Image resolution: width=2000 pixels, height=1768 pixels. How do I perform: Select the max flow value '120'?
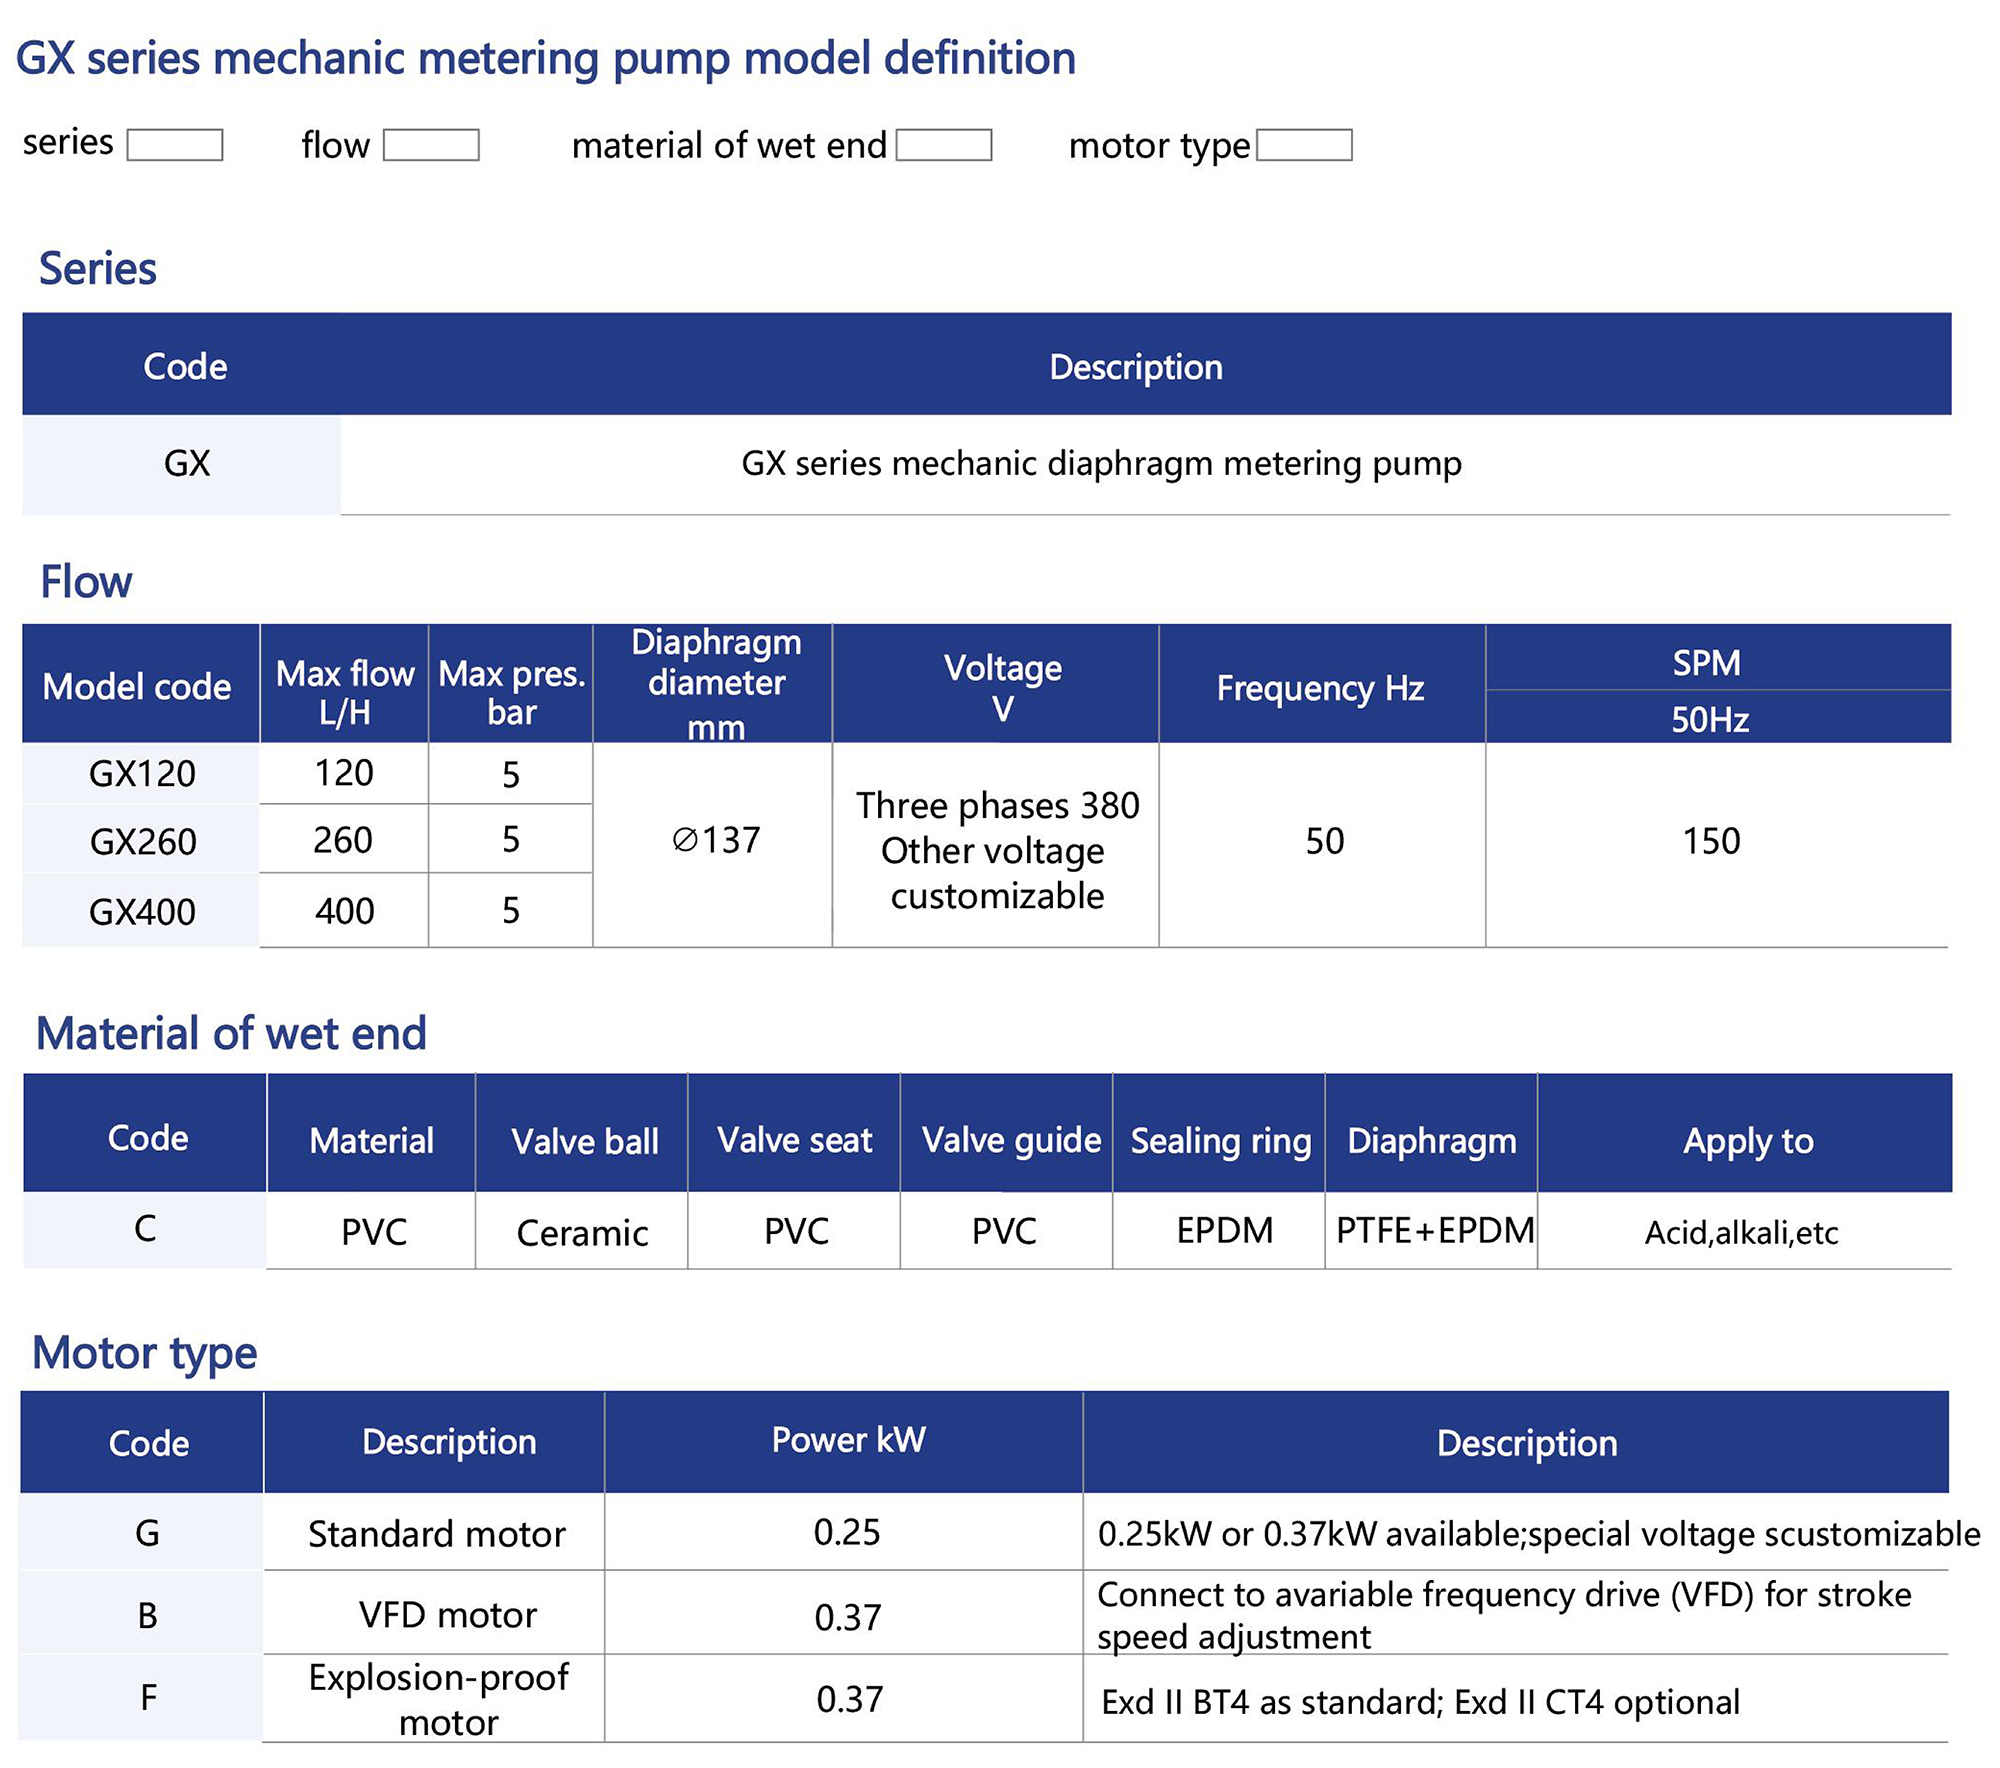344,773
